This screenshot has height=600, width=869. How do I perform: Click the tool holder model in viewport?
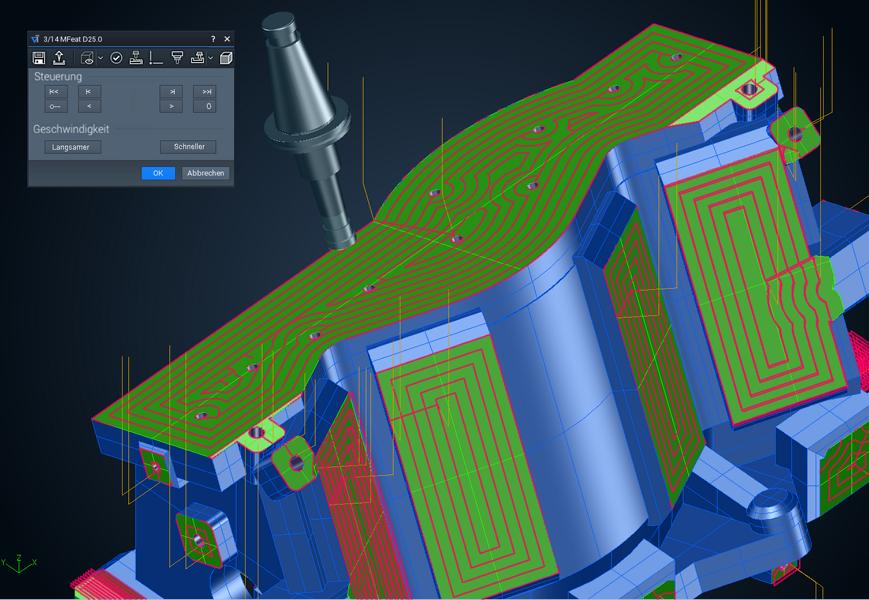tap(310, 122)
